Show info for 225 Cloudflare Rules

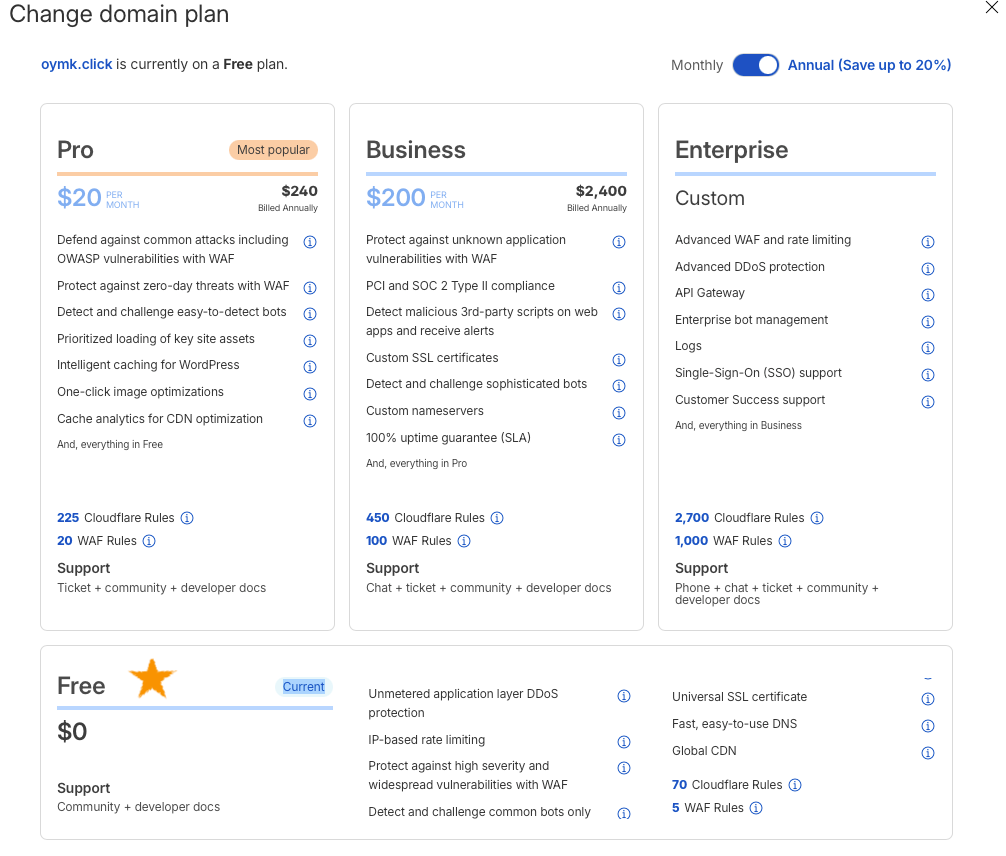(187, 518)
